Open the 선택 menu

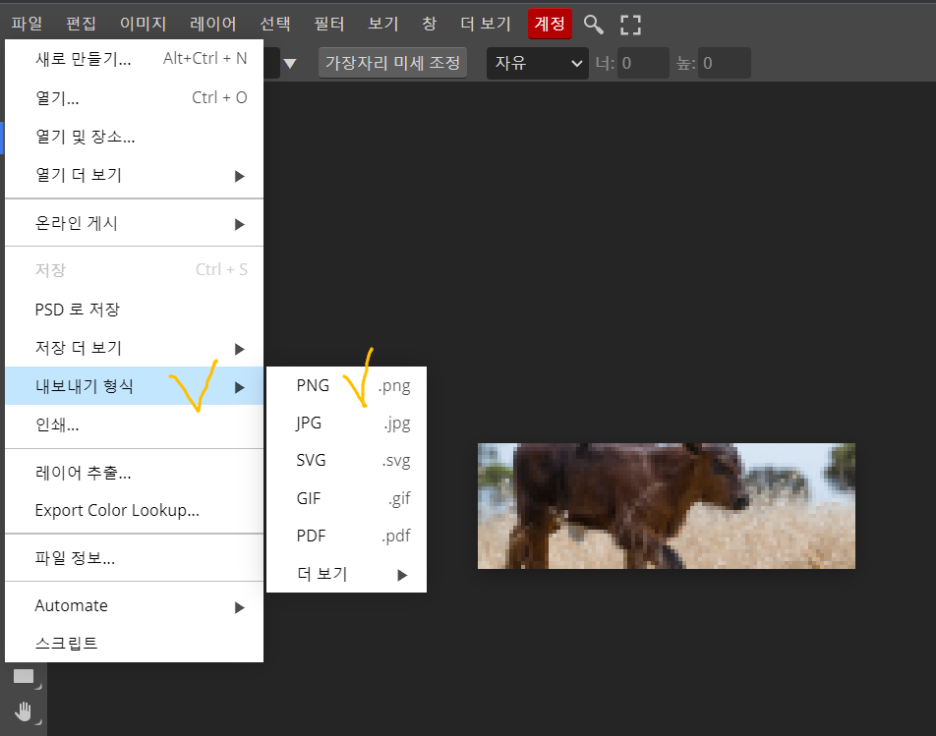(x=275, y=24)
